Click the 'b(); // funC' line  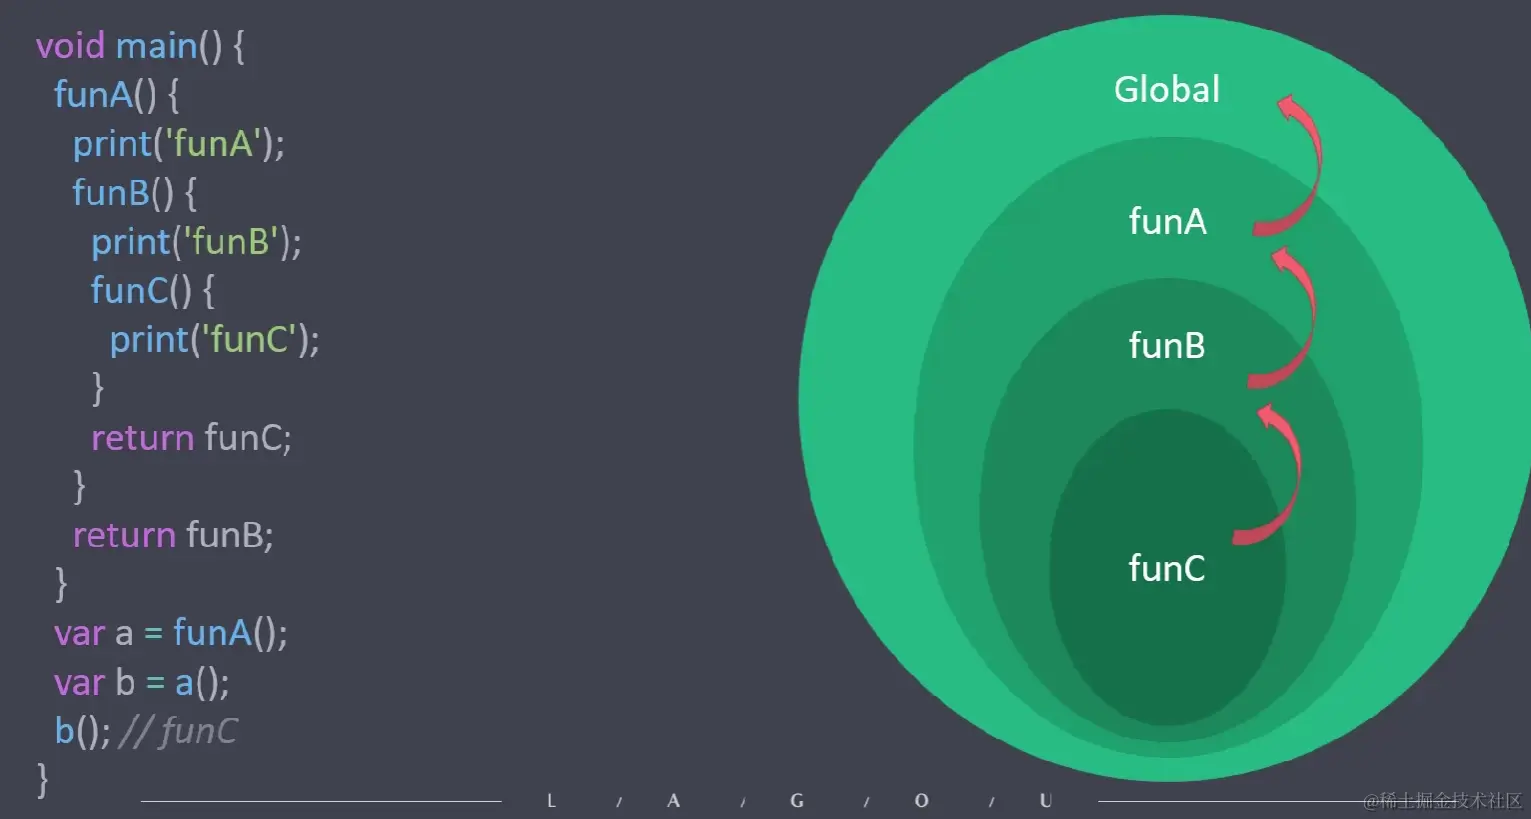146,732
